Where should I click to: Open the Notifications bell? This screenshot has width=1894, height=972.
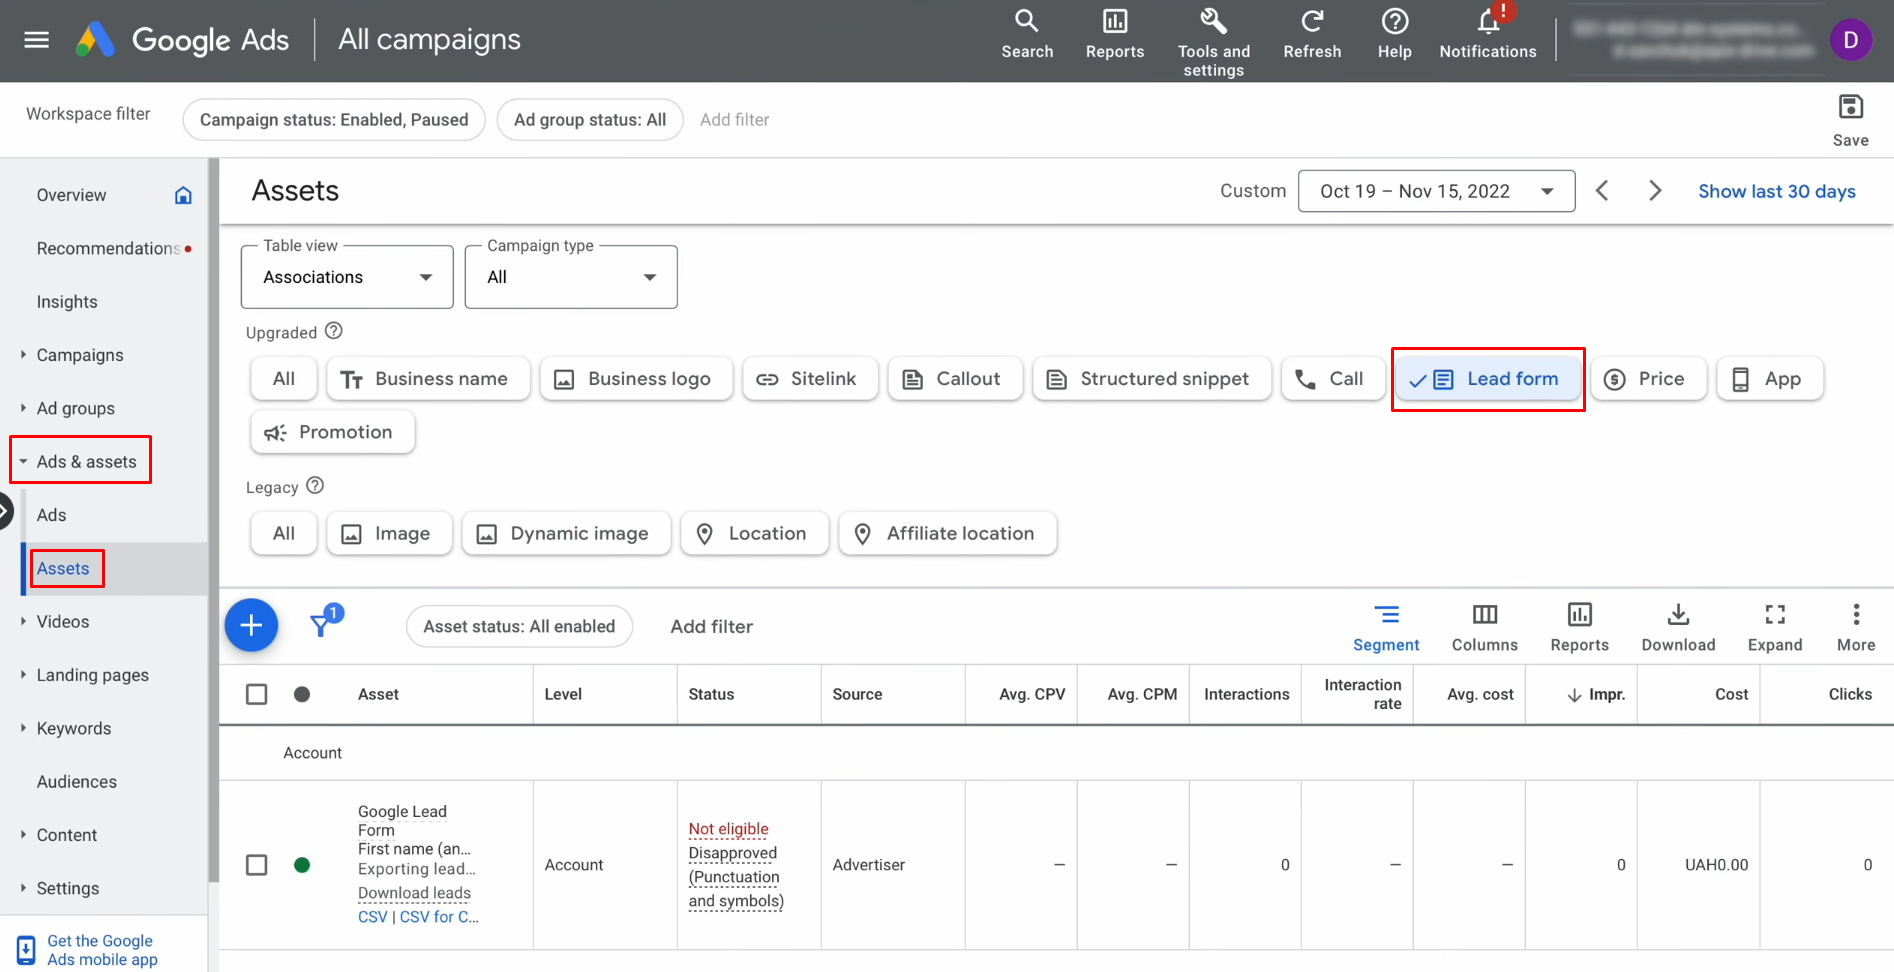[1487, 35]
